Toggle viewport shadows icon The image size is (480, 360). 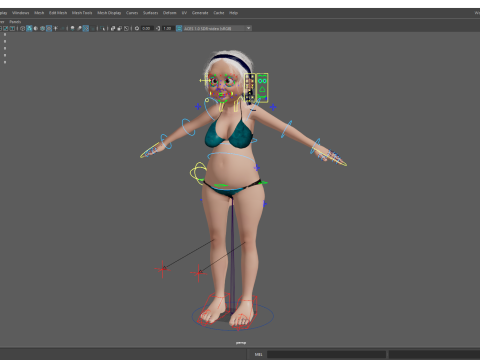point(62,28)
